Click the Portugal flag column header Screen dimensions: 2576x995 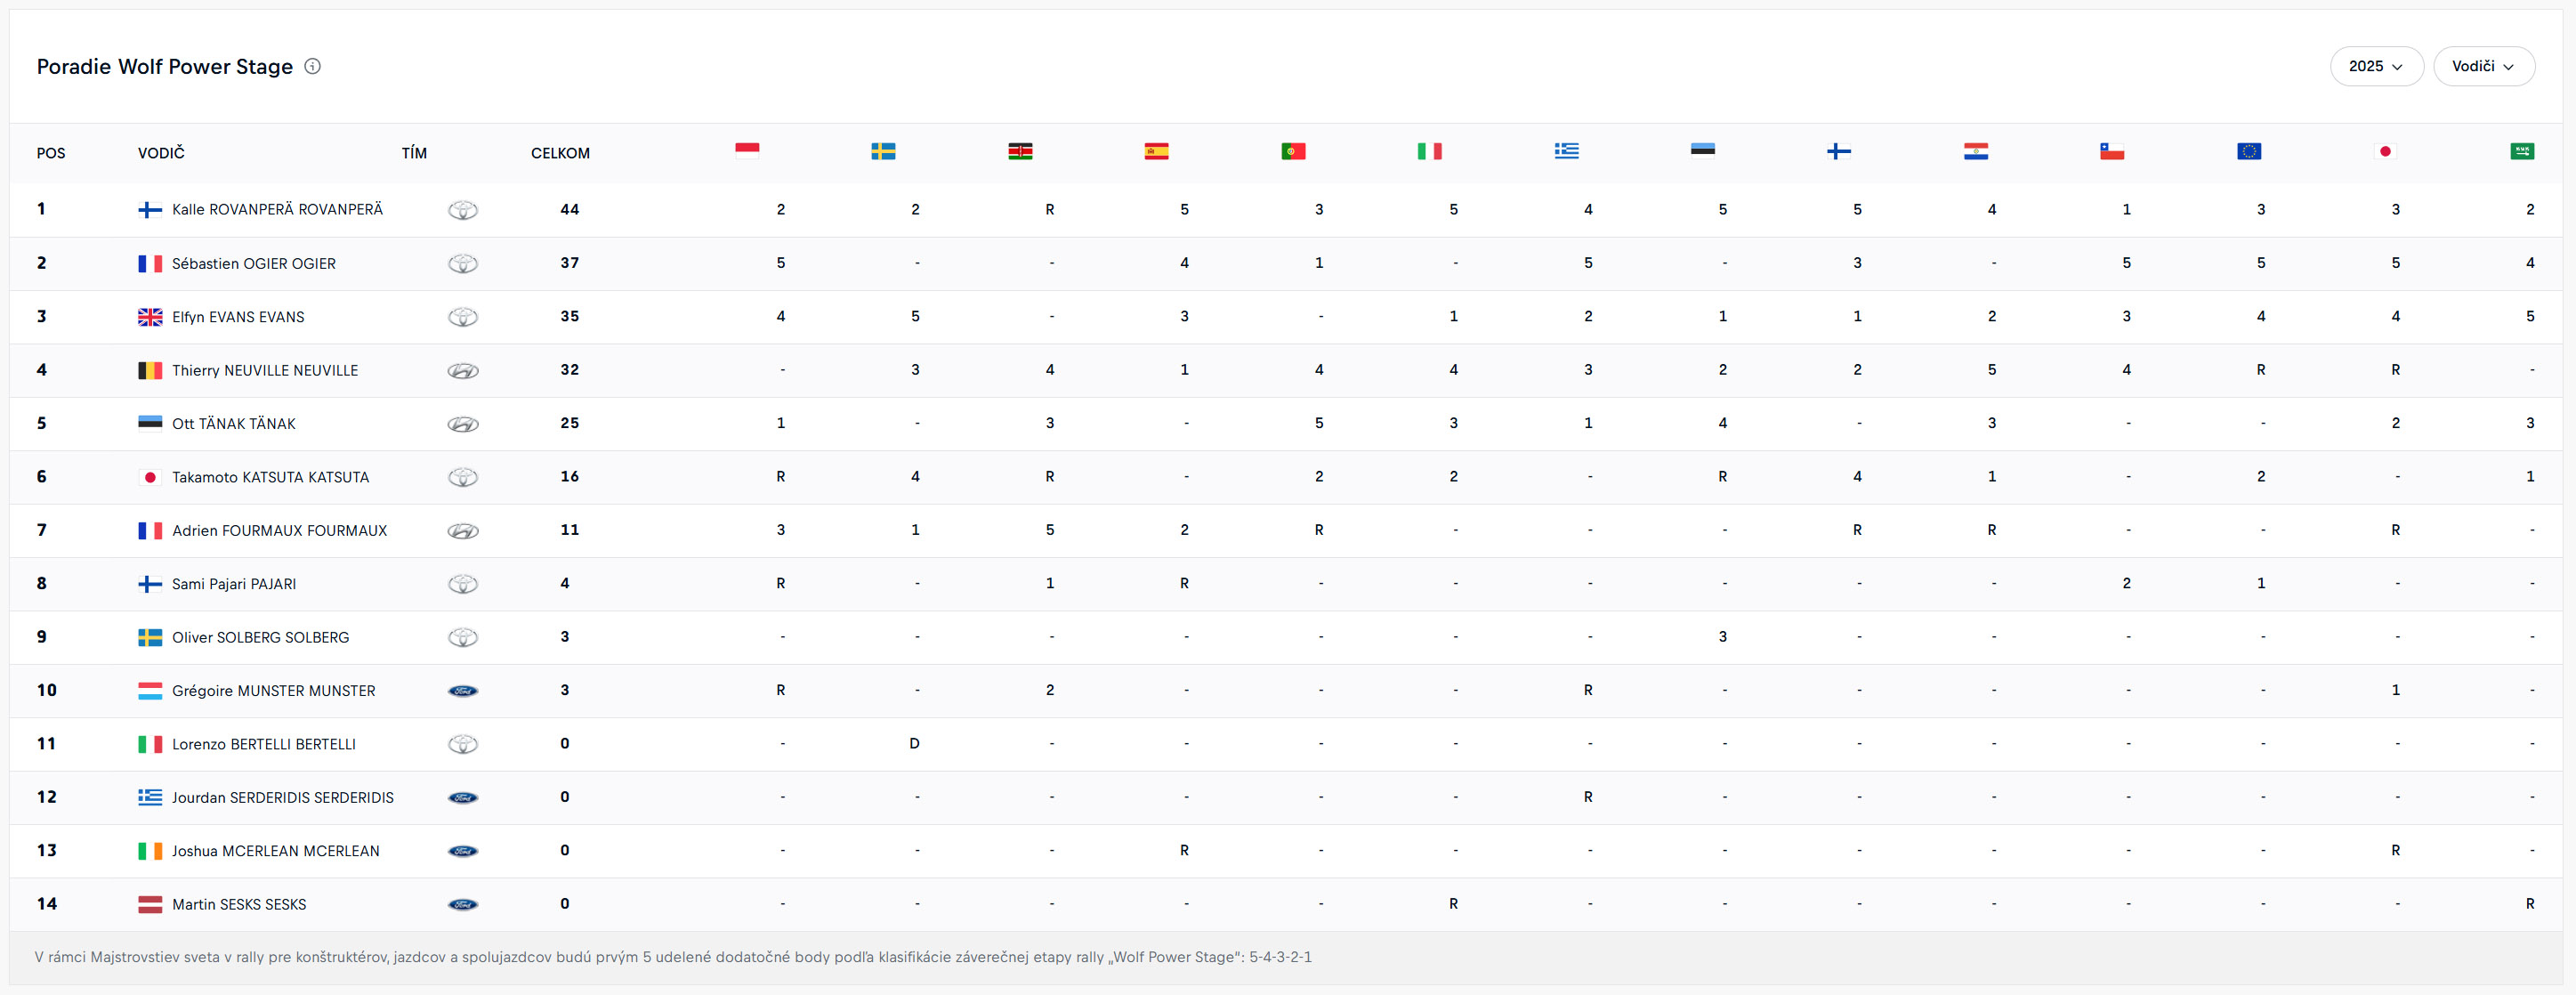[x=1293, y=151]
